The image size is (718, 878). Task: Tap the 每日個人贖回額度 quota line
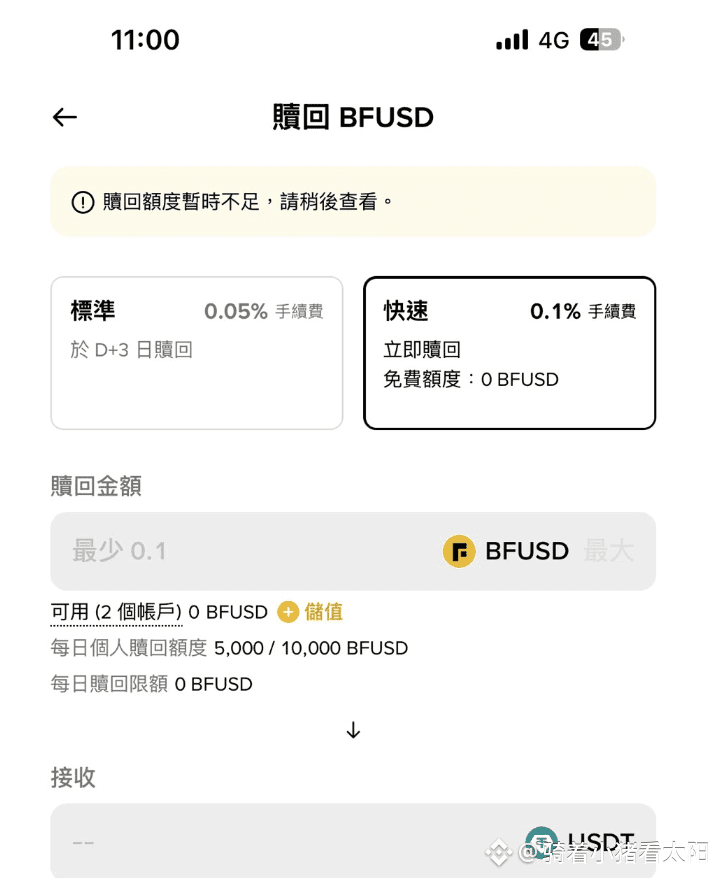pos(229,648)
